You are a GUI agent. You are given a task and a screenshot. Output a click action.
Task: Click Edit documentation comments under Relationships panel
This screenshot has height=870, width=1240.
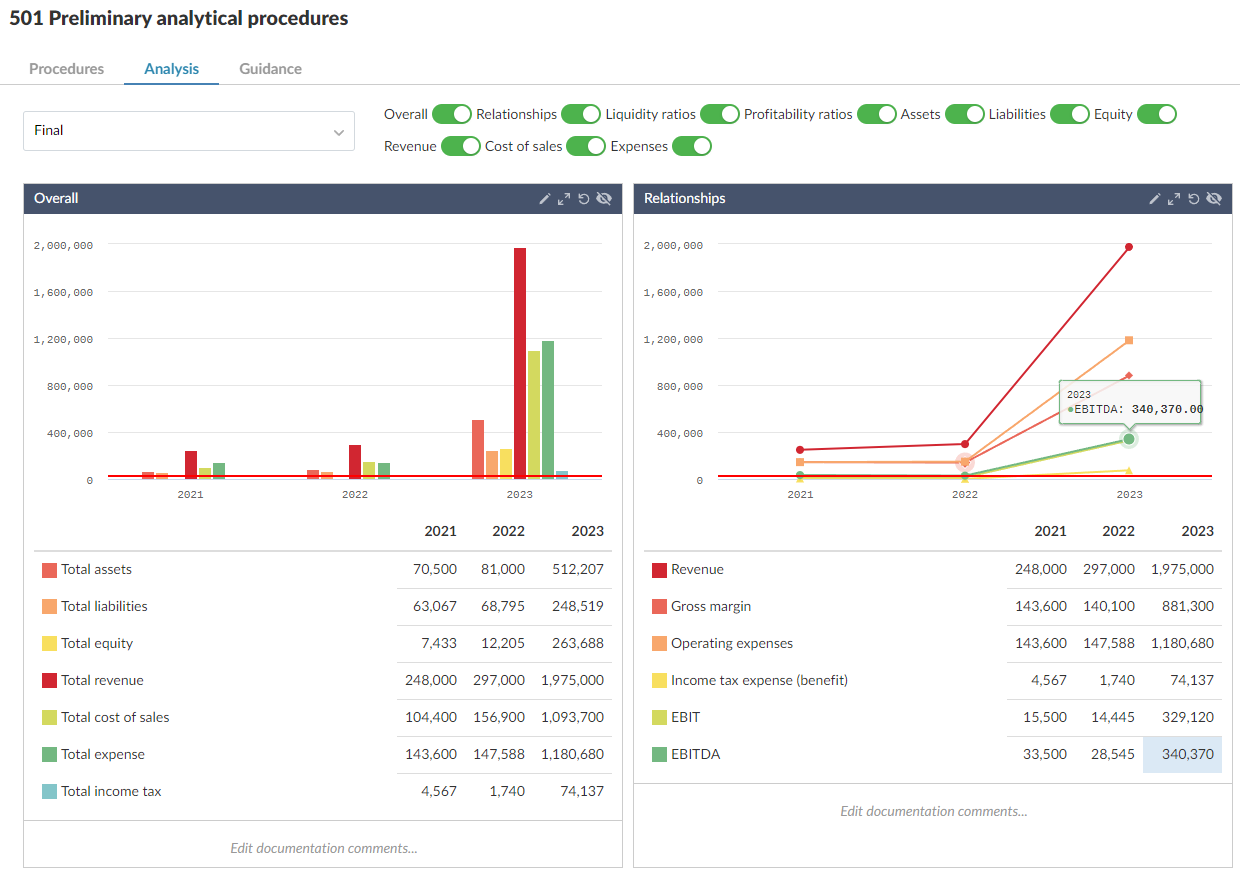(x=934, y=811)
